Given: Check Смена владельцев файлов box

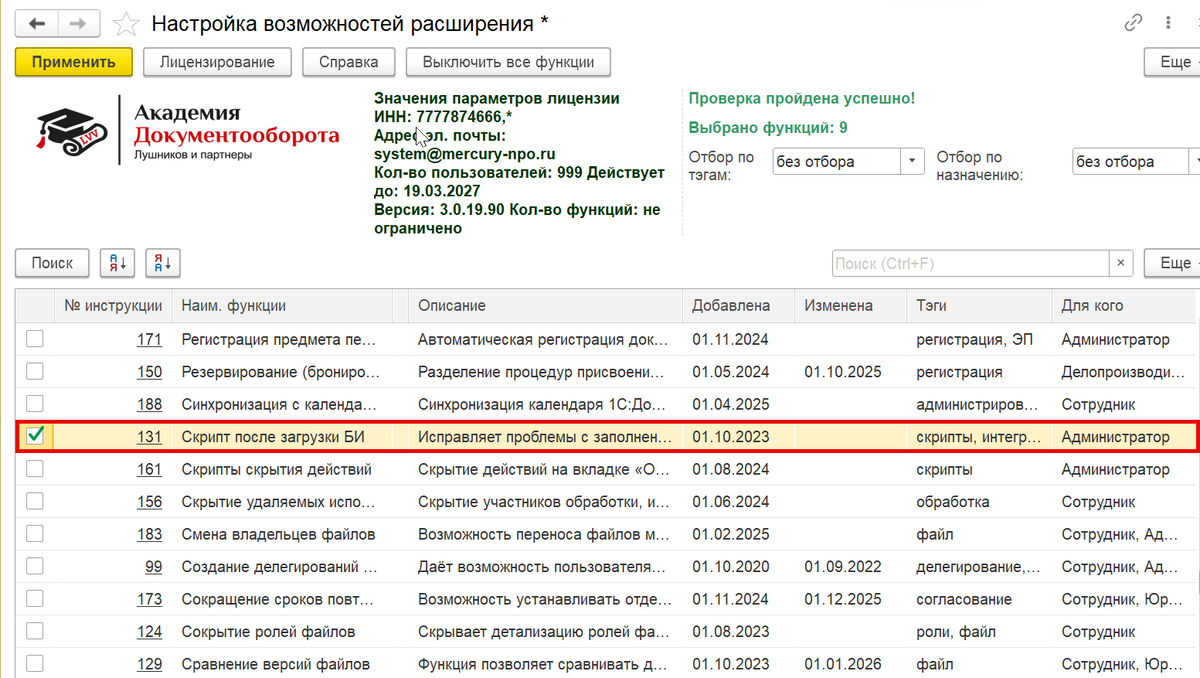Looking at the screenshot, I should (x=35, y=534).
